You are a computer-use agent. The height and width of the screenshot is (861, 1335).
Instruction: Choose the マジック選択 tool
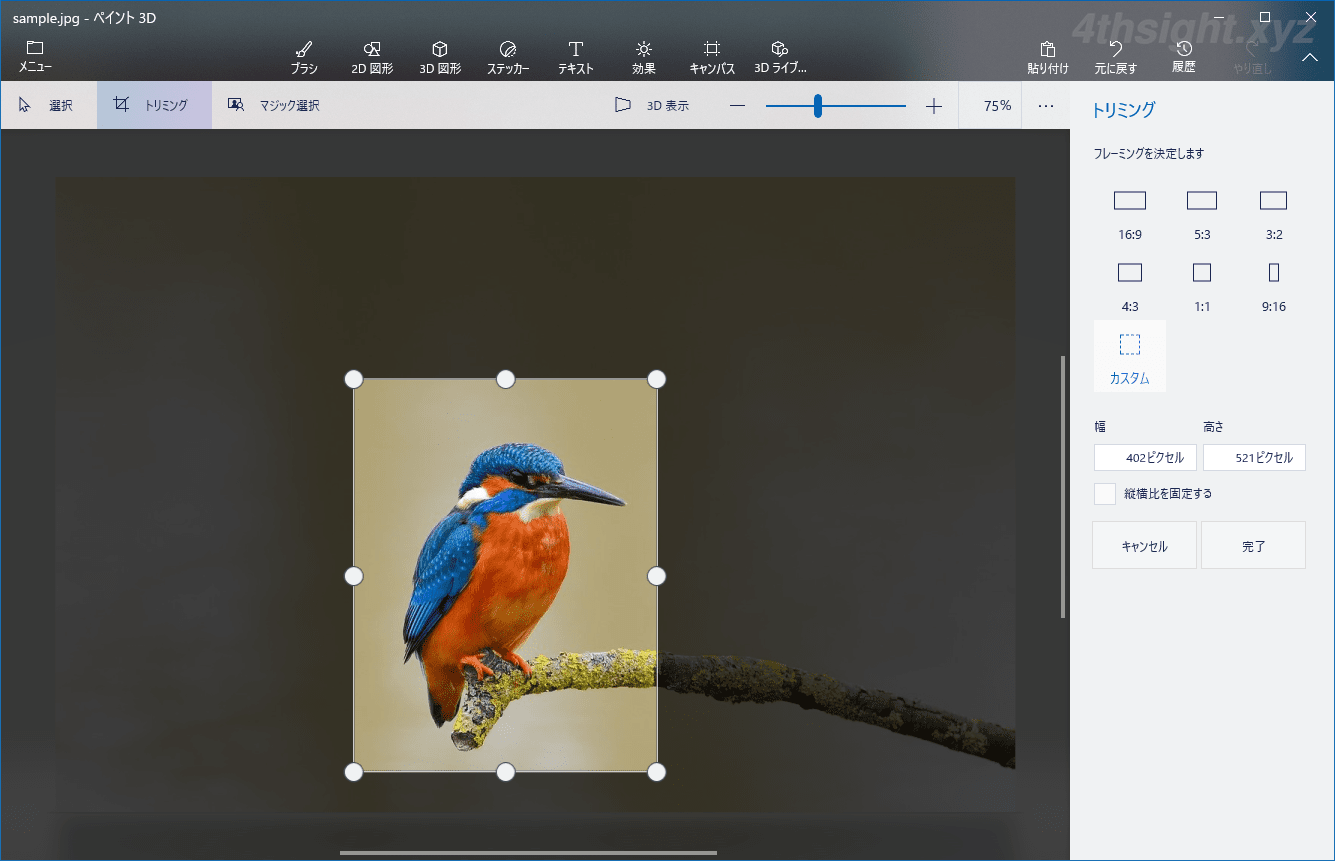click(x=276, y=105)
